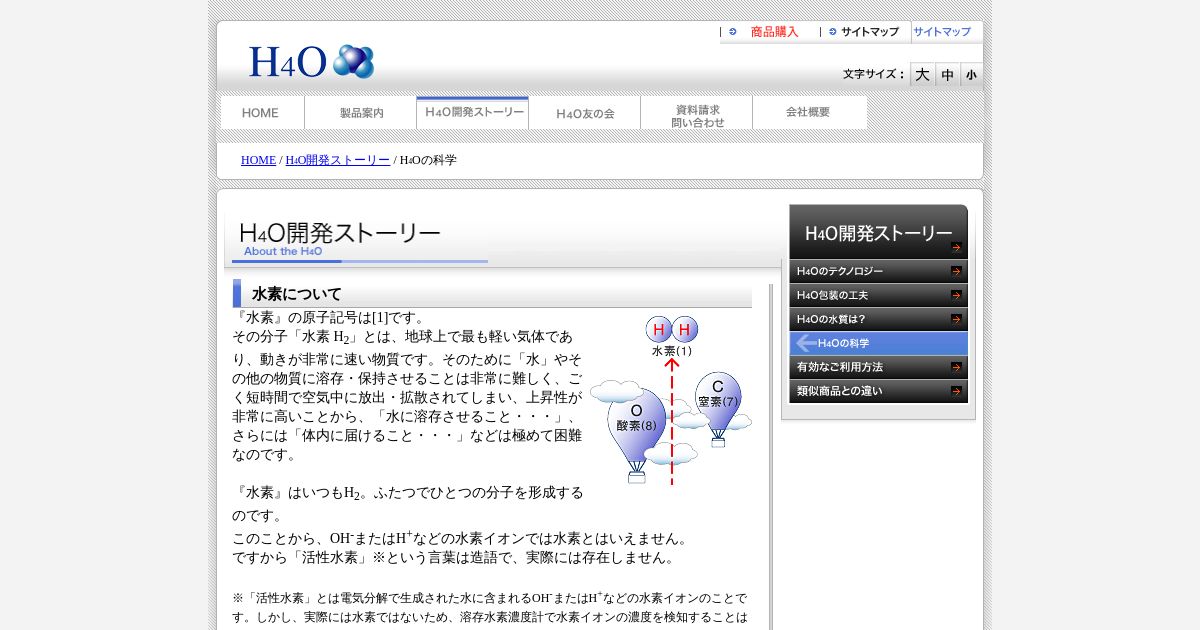Open sidebar item 類似商品との違い
Image resolution: width=1200 pixels, height=630 pixels.
coord(878,391)
